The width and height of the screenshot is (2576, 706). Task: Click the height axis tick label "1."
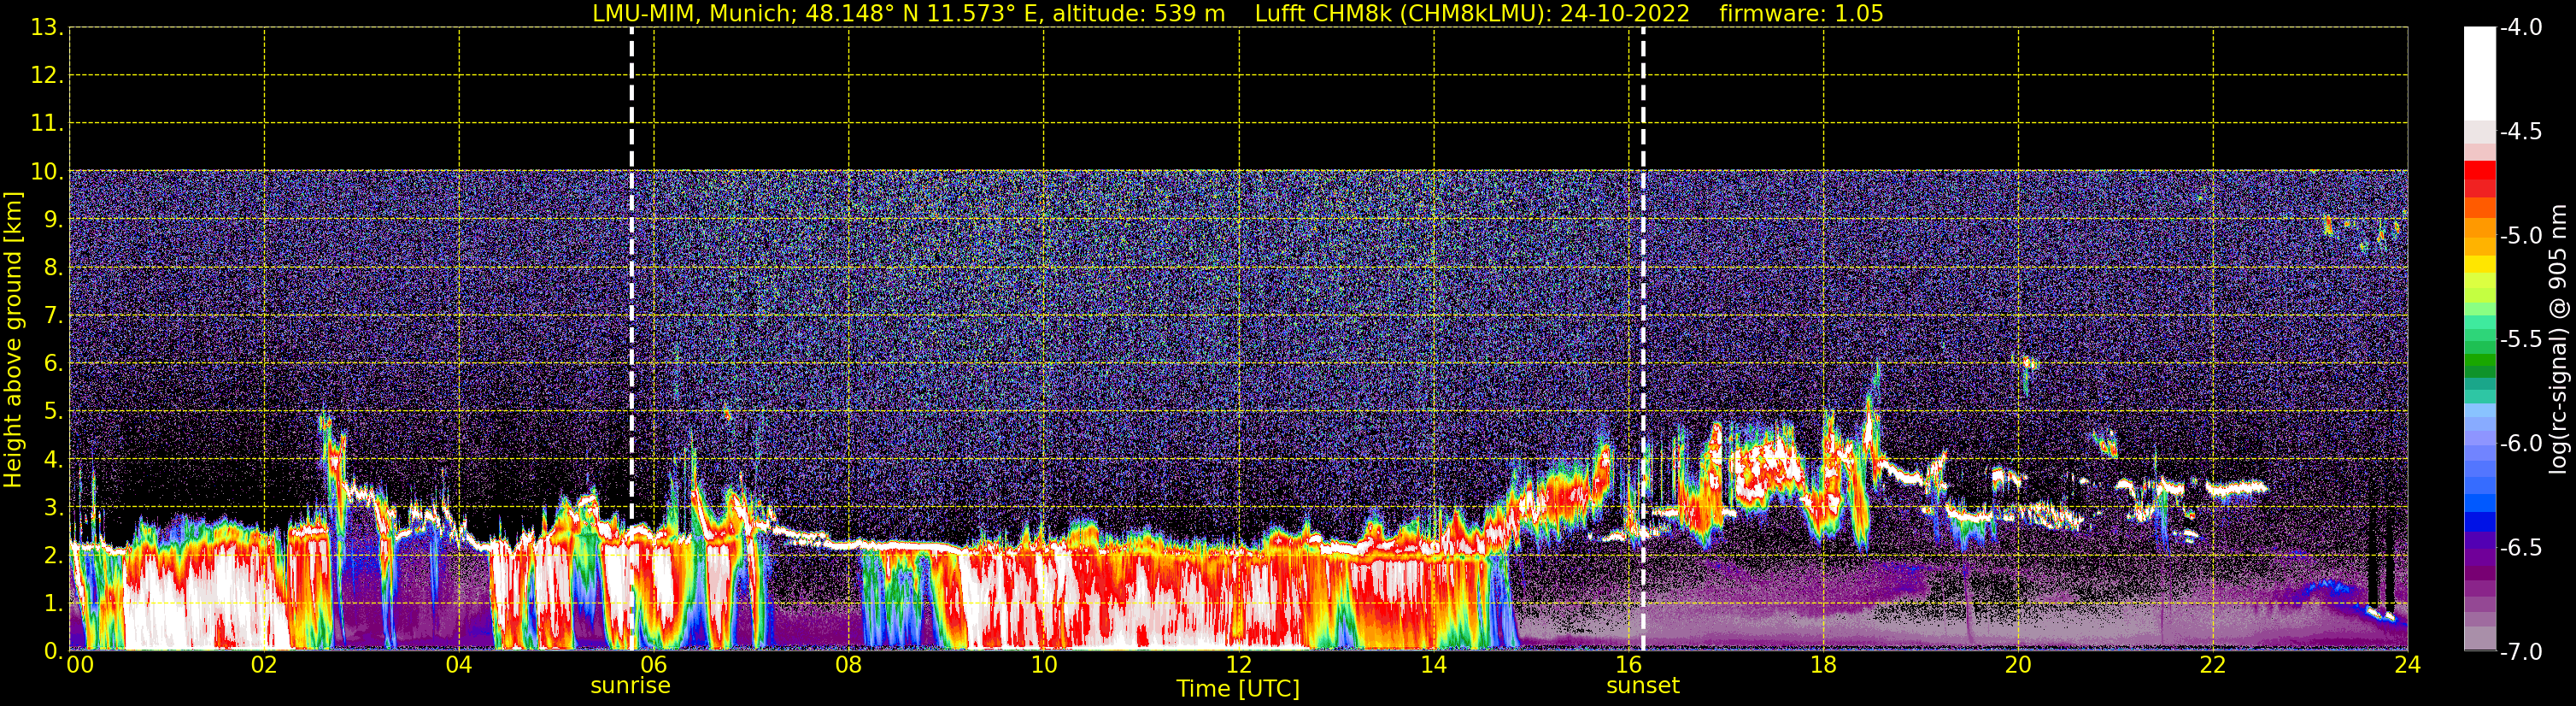tap(53, 604)
